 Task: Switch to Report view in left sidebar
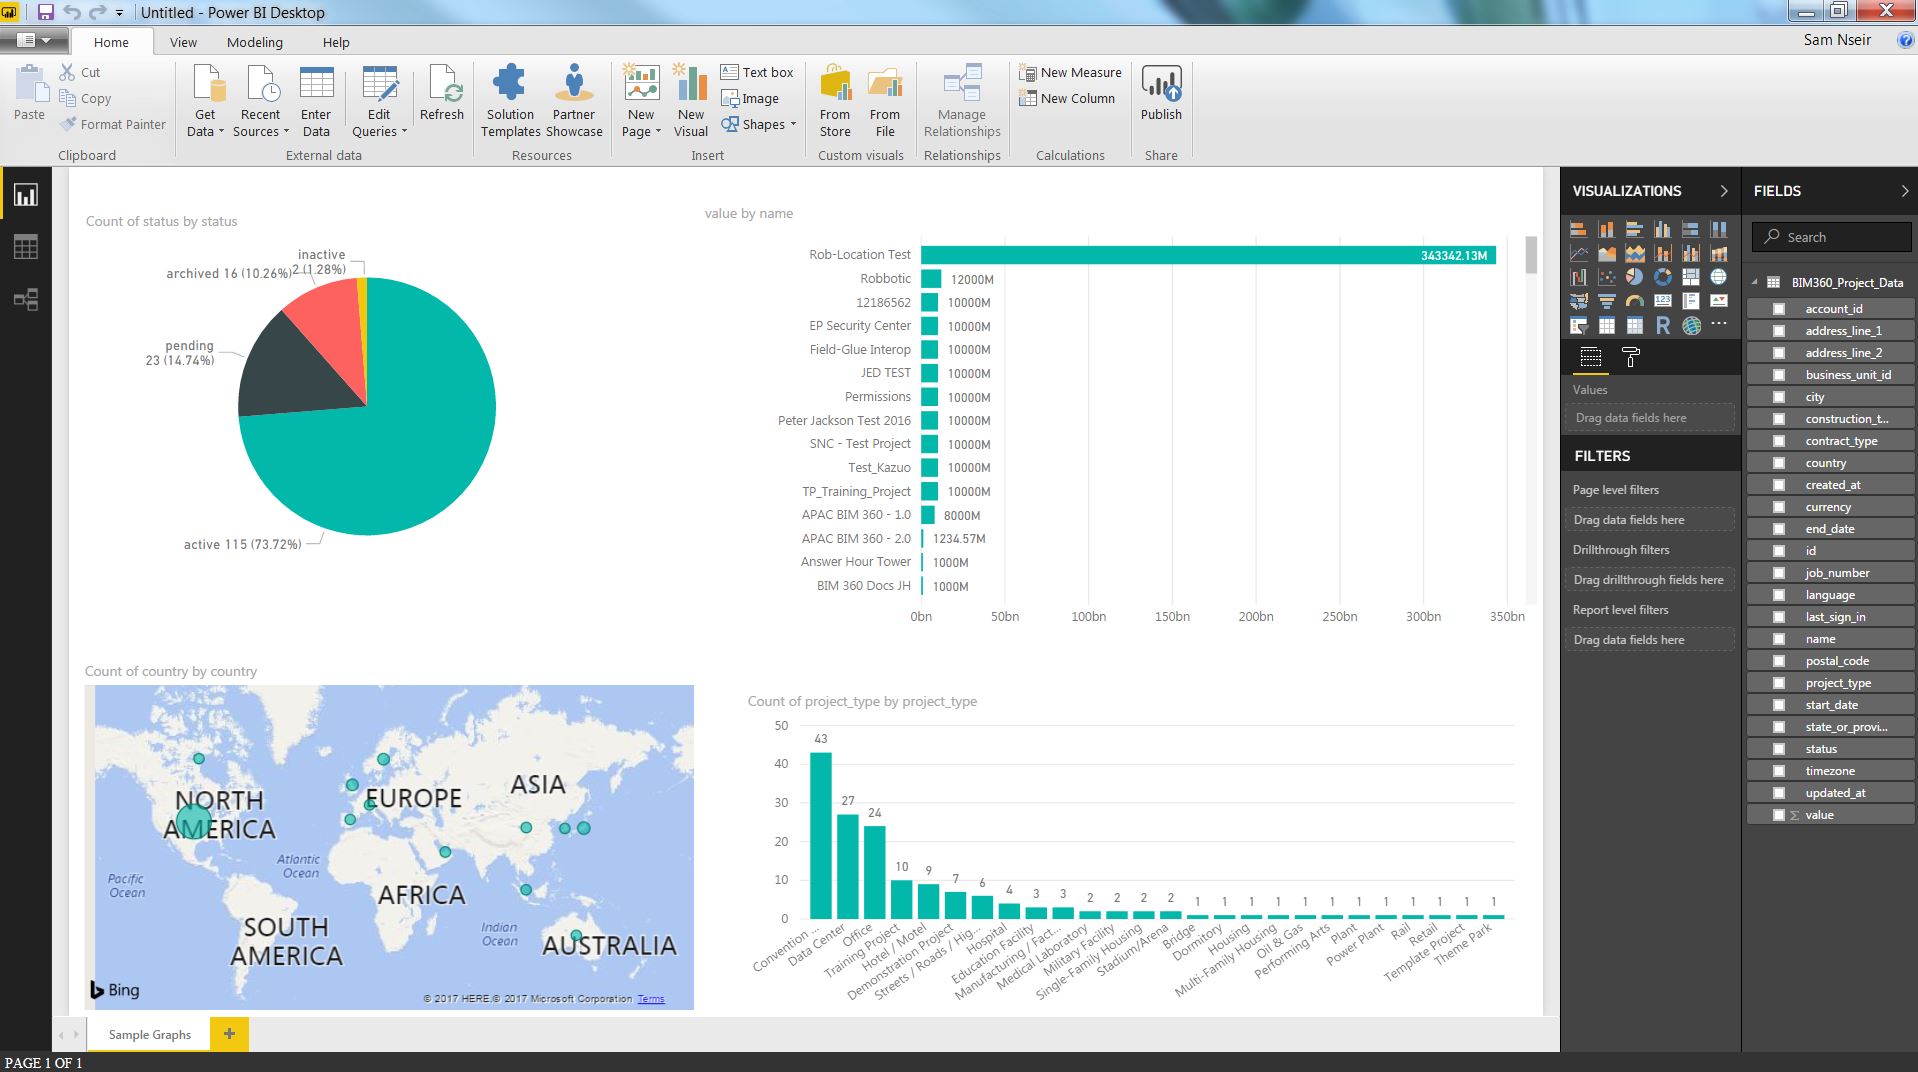pyautogui.click(x=25, y=195)
